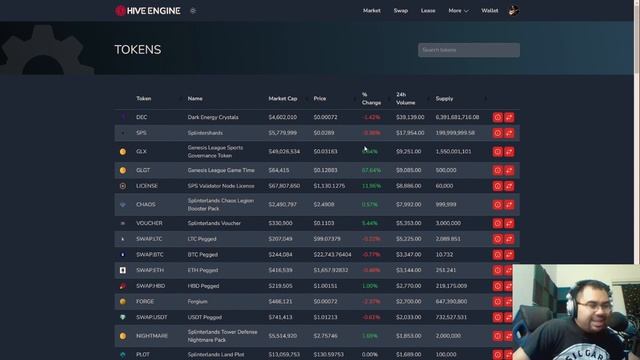Trade the Splinterlands VOUCHER token
Screen dimensions: 640x360
tap(509, 224)
